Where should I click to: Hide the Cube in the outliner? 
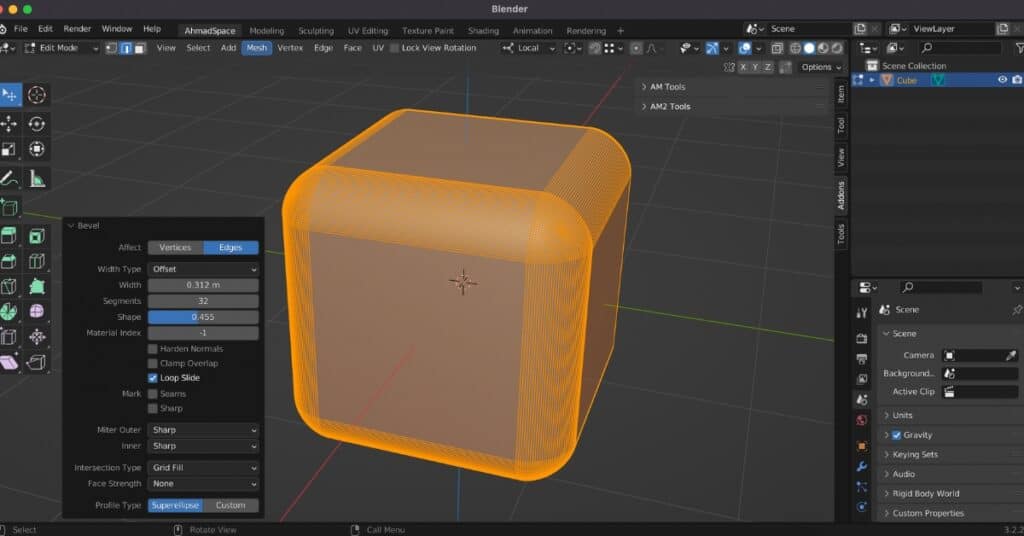tap(1002, 80)
